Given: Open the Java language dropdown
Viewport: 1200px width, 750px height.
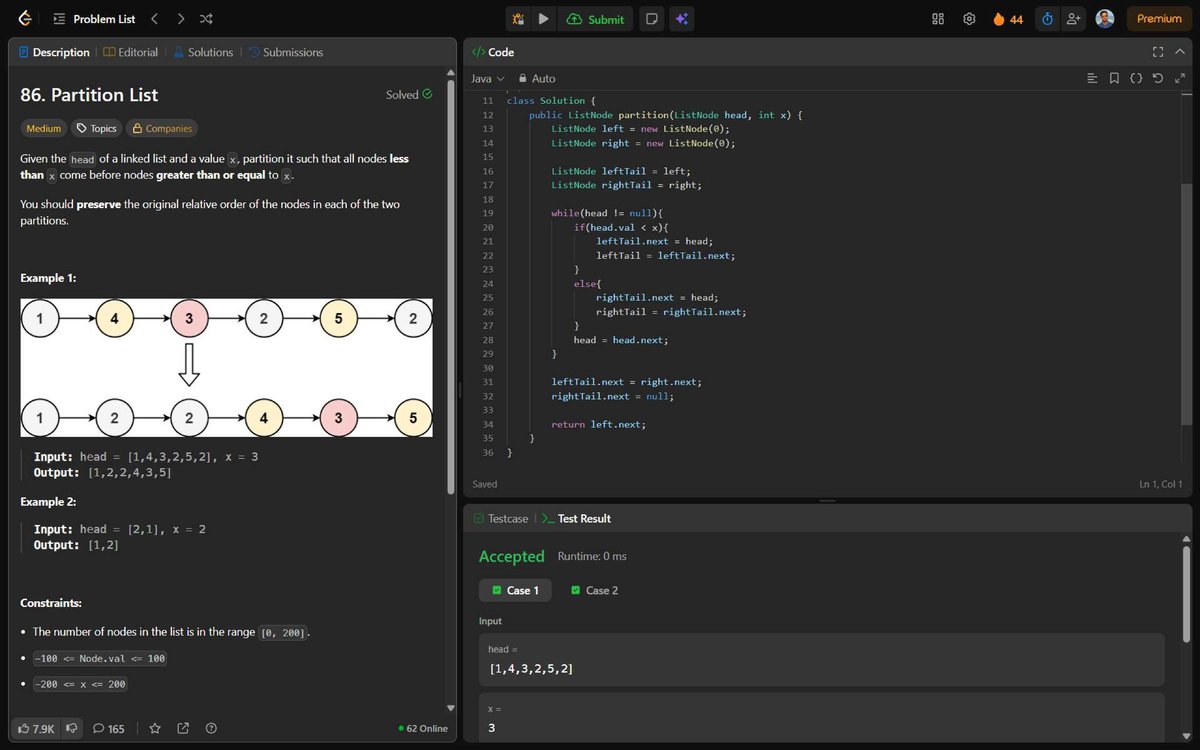Looking at the screenshot, I should click(x=487, y=79).
